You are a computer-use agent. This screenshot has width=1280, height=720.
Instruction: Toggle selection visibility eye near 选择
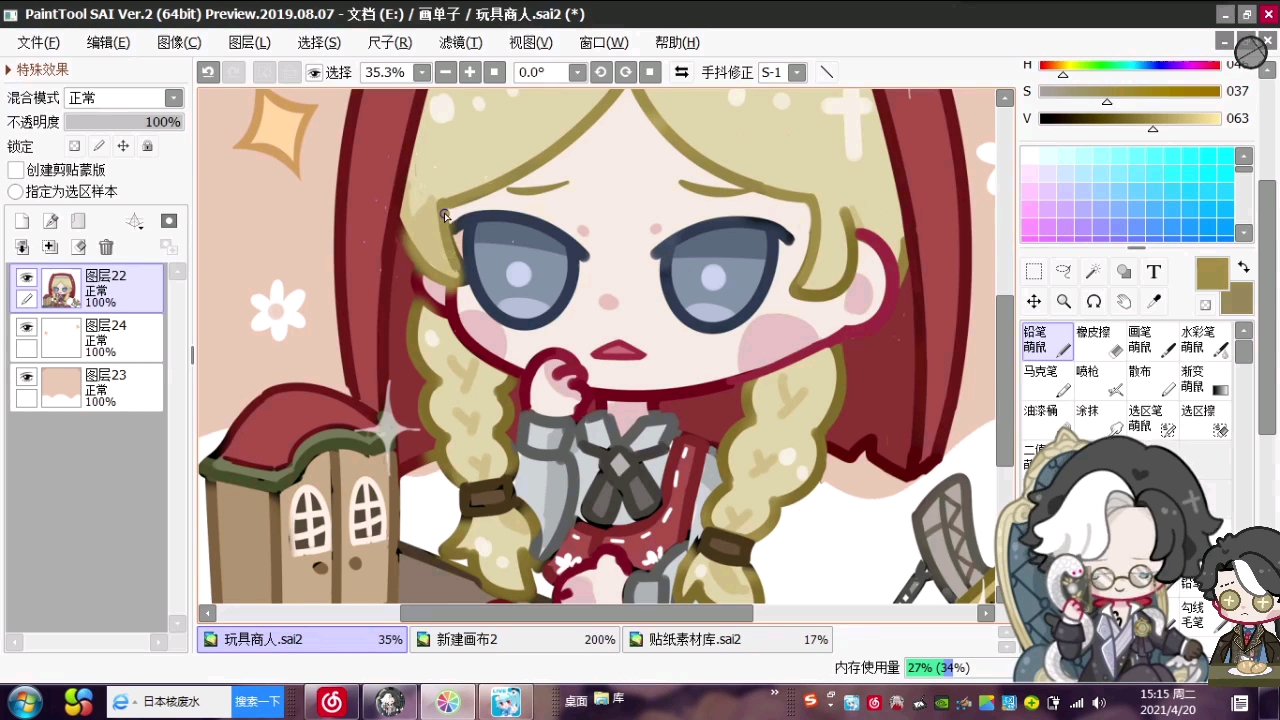coord(314,73)
